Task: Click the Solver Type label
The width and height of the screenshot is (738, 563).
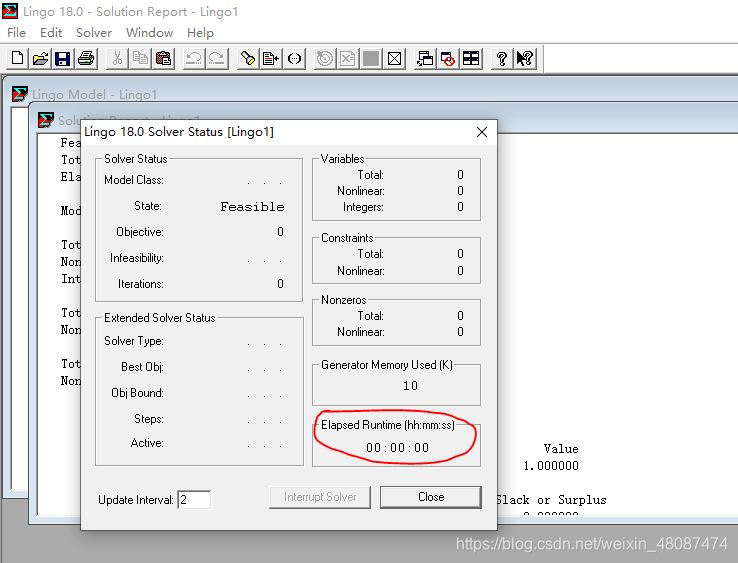Action: coord(134,341)
